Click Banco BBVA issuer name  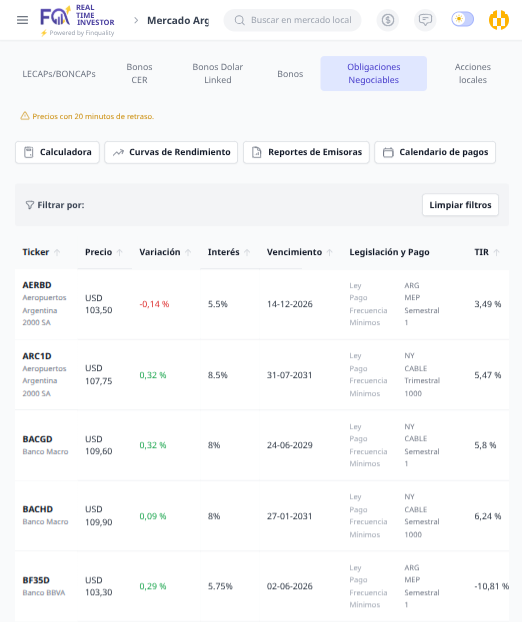[44, 593]
